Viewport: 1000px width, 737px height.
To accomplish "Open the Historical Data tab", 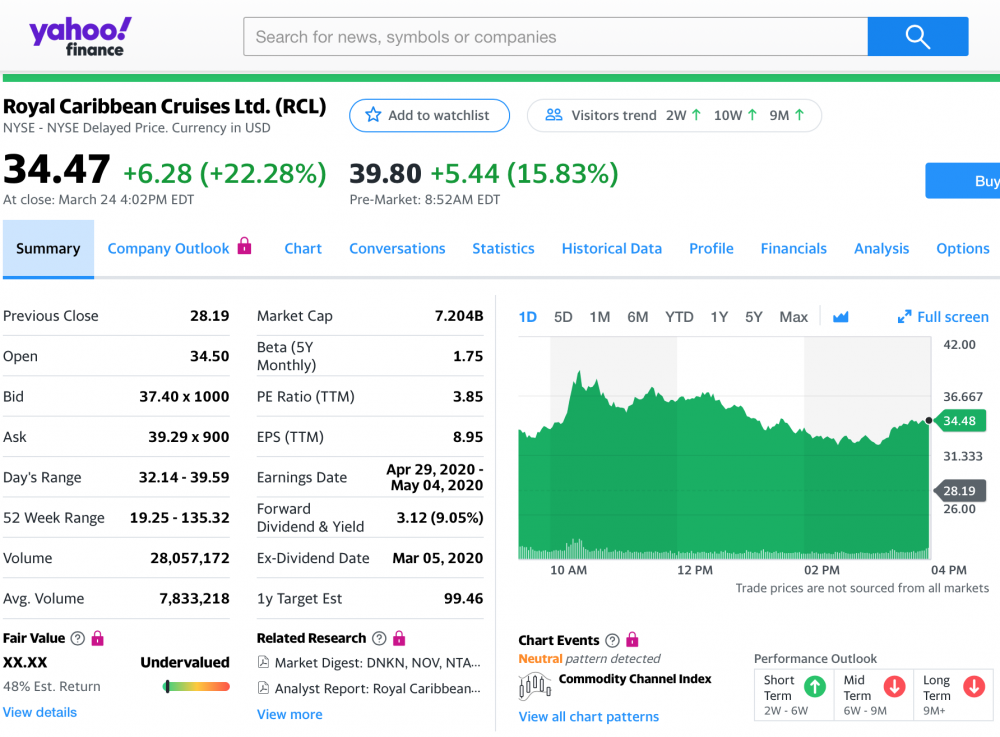I will click(x=612, y=249).
